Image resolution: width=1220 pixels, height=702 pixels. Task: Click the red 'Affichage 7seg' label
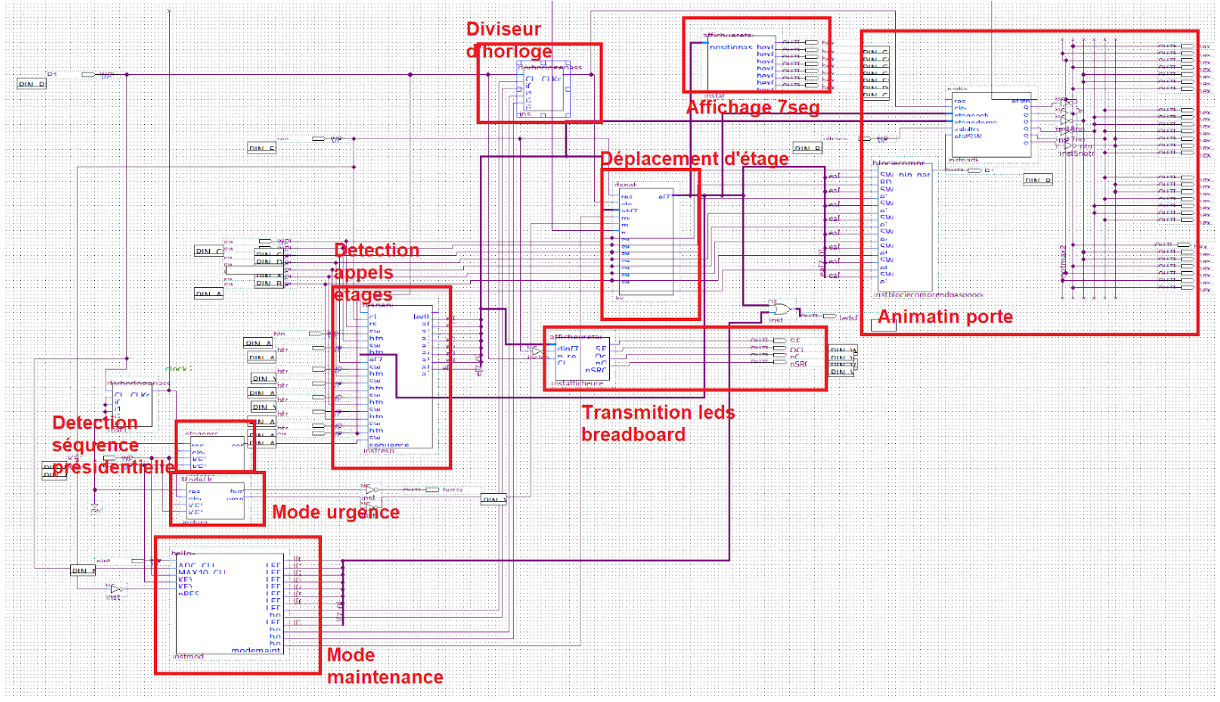point(752,108)
